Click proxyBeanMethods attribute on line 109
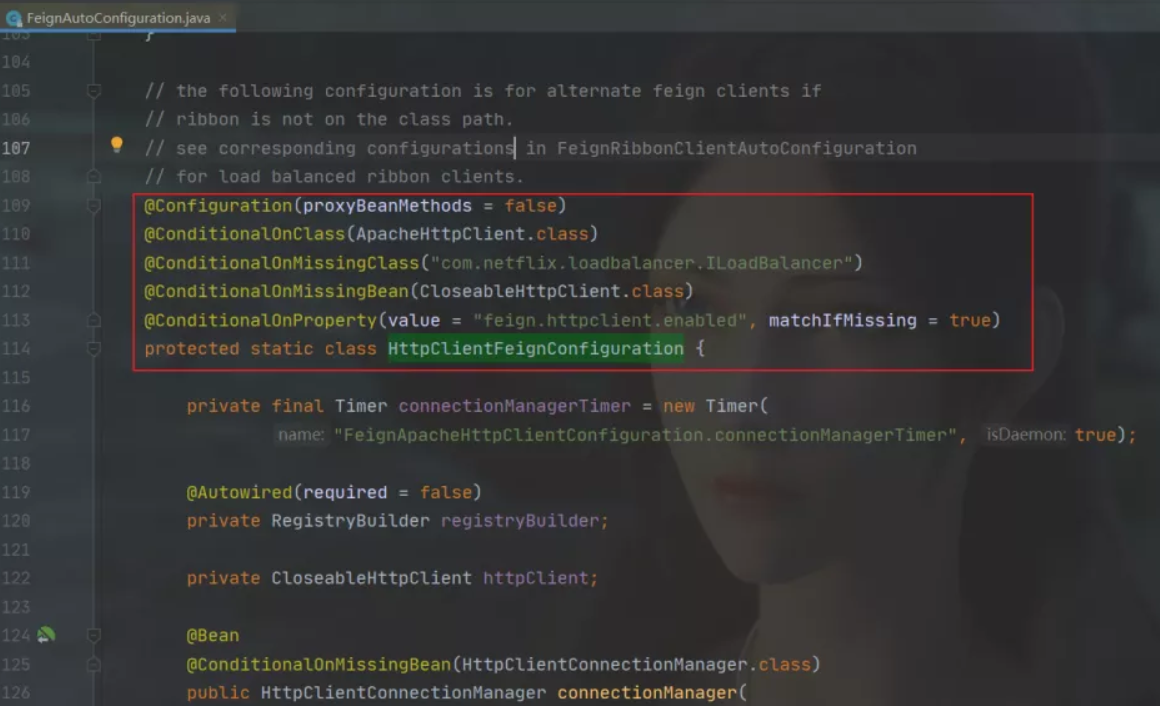Image resolution: width=1160 pixels, height=706 pixels. point(387,206)
